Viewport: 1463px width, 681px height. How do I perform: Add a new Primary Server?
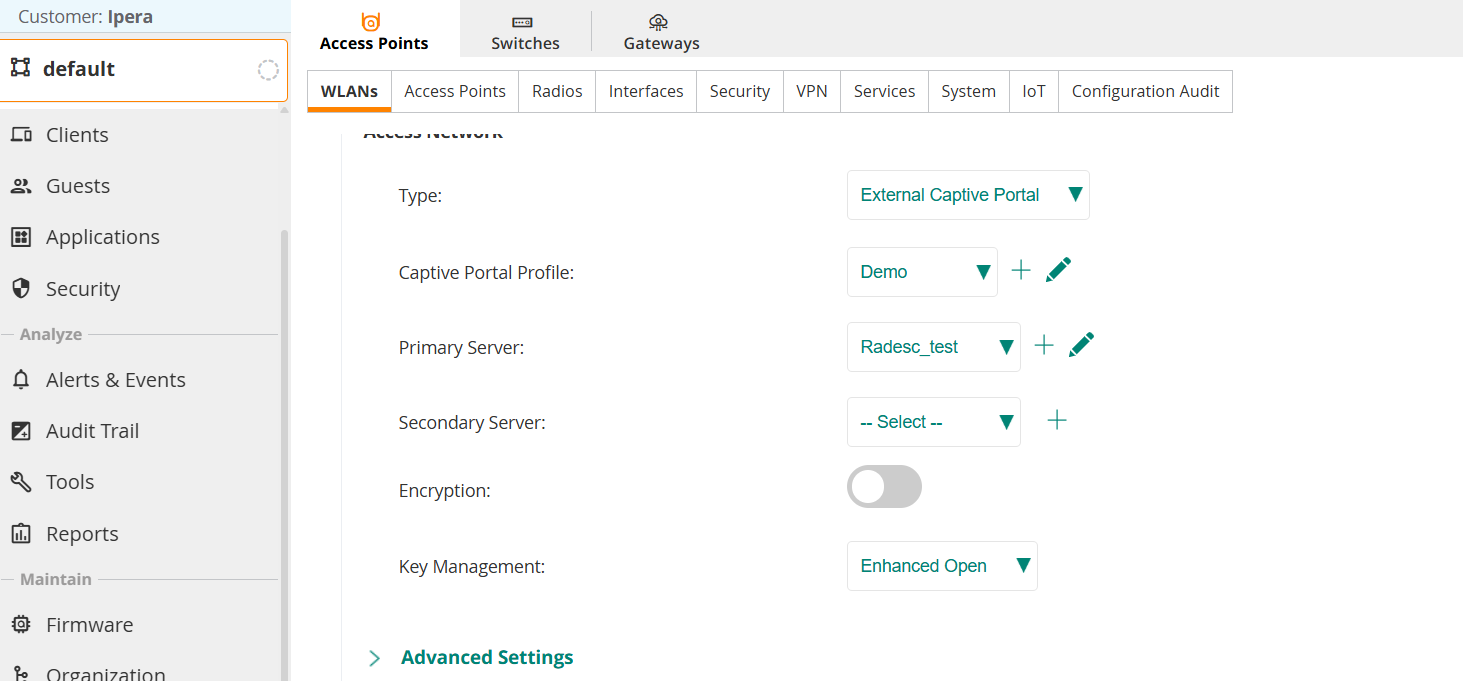coord(1043,346)
